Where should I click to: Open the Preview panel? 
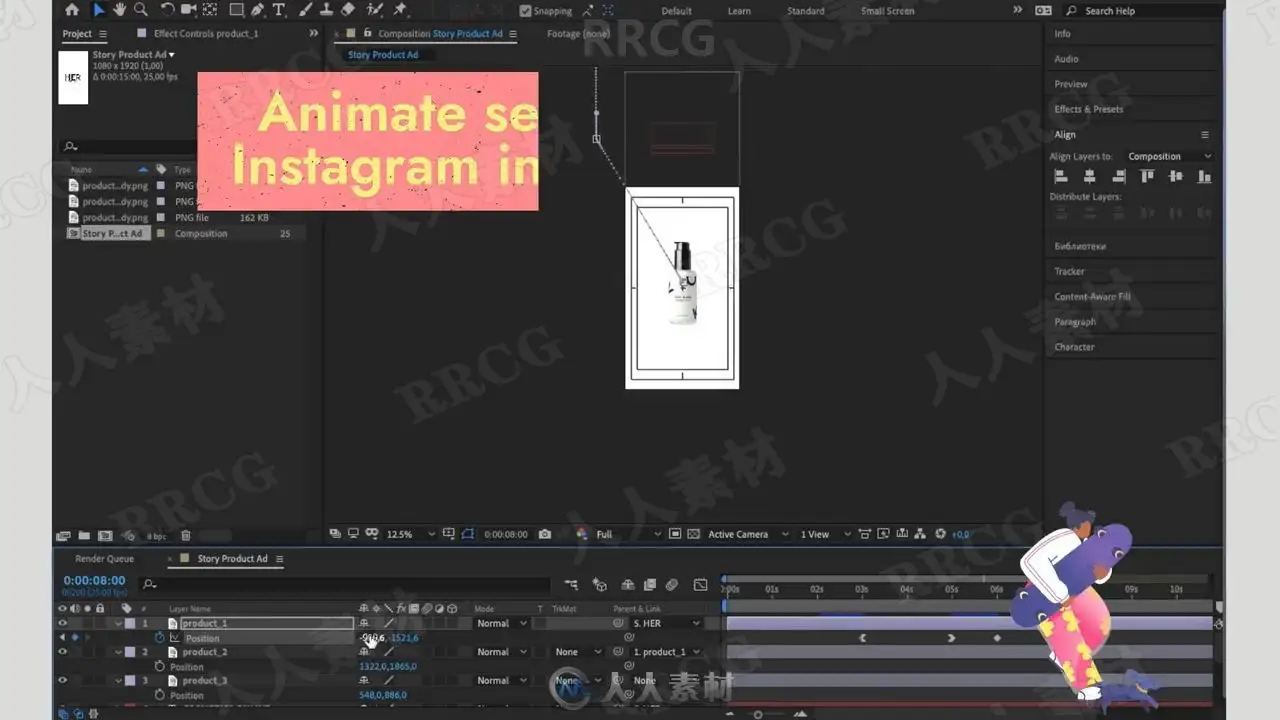pyautogui.click(x=1070, y=84)
